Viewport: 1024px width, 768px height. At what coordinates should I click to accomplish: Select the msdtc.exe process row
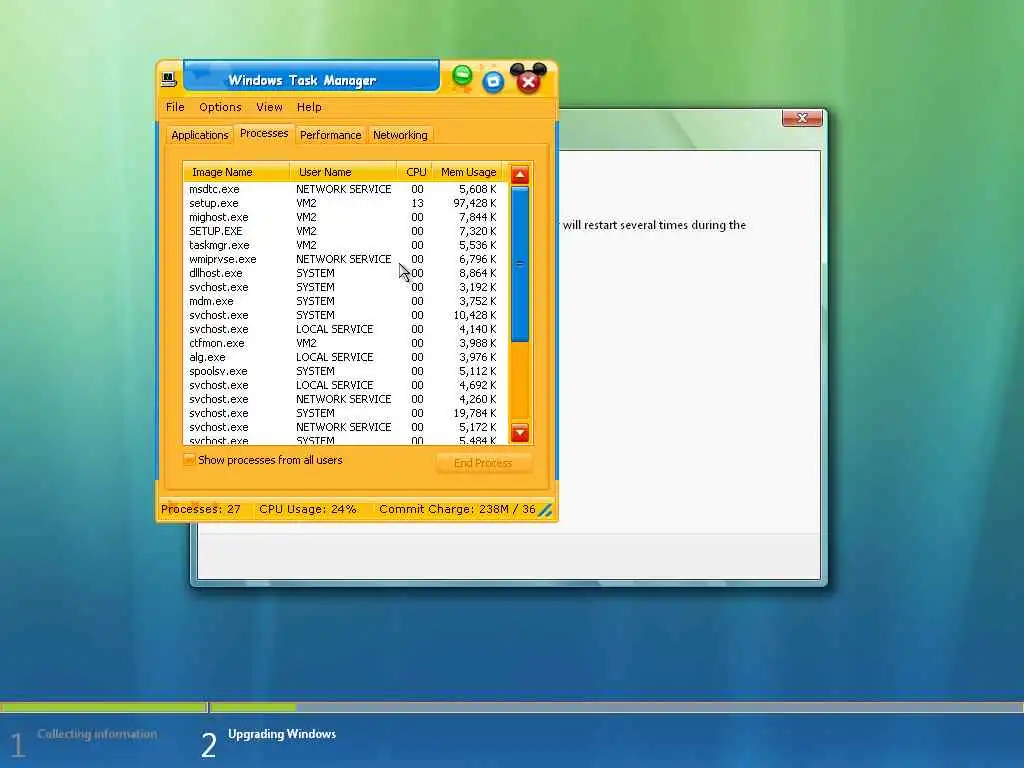(x=345, y=189)
